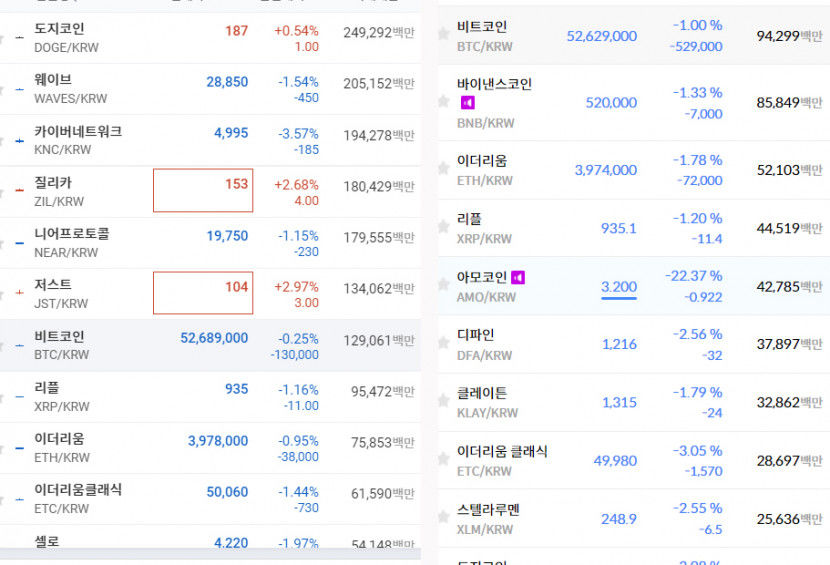
Task: Select the 스텔라루멘 coin name
Action: point(488,509)
